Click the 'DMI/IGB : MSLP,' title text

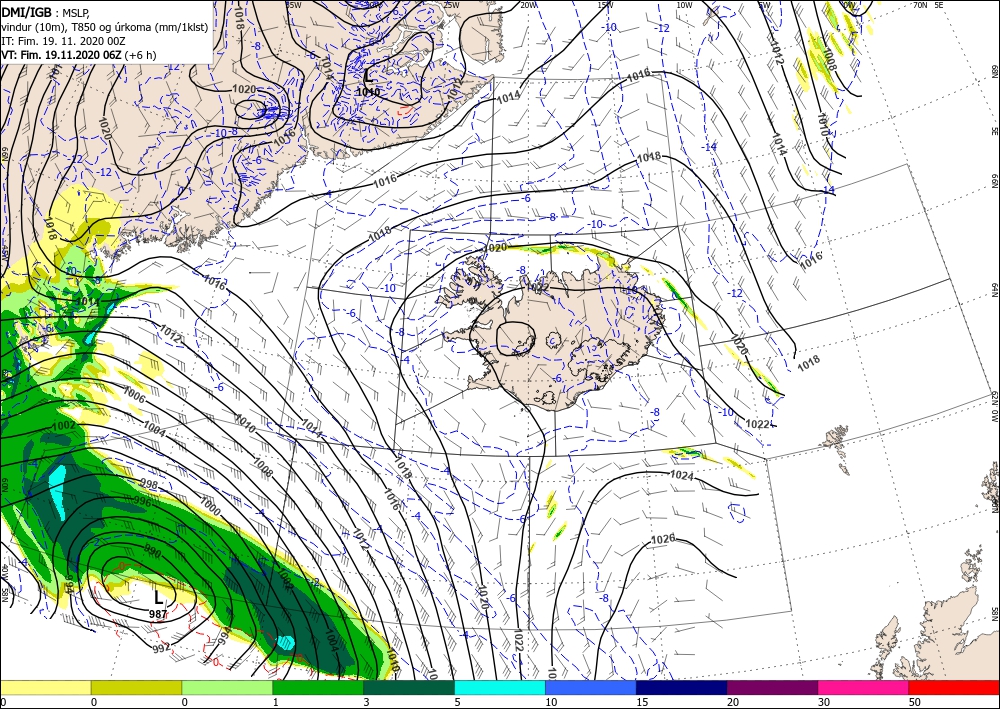tap(45, 13)
